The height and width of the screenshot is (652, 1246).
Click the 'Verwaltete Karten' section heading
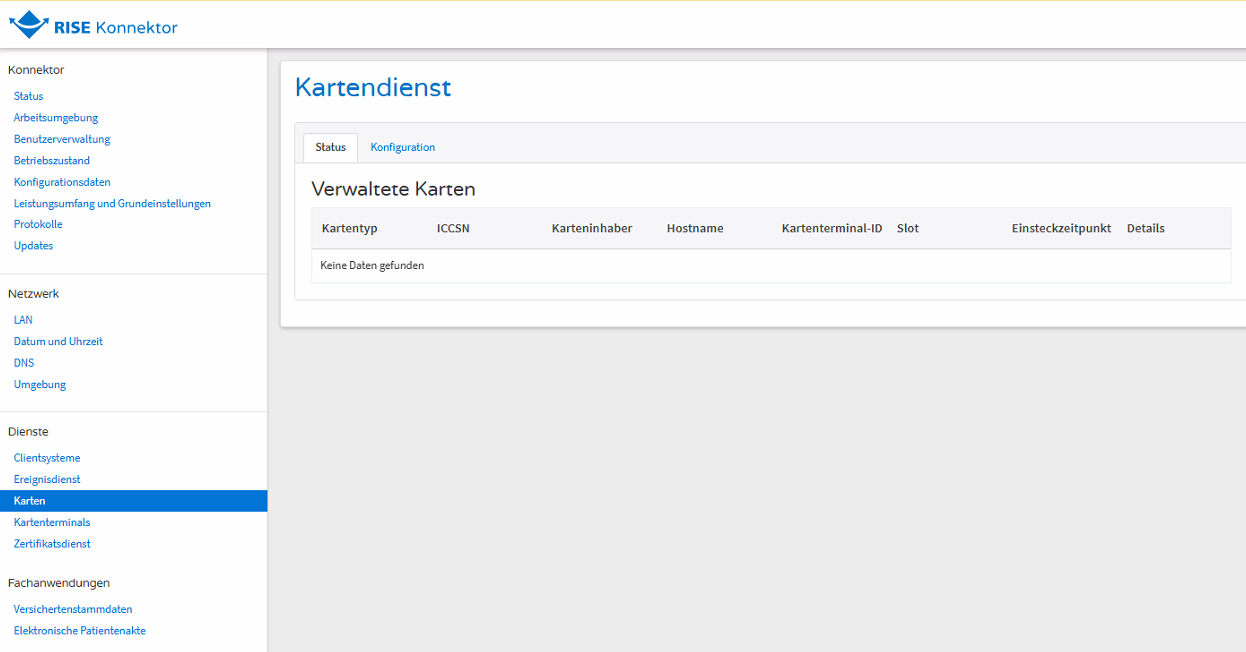(x=393, y=189)
